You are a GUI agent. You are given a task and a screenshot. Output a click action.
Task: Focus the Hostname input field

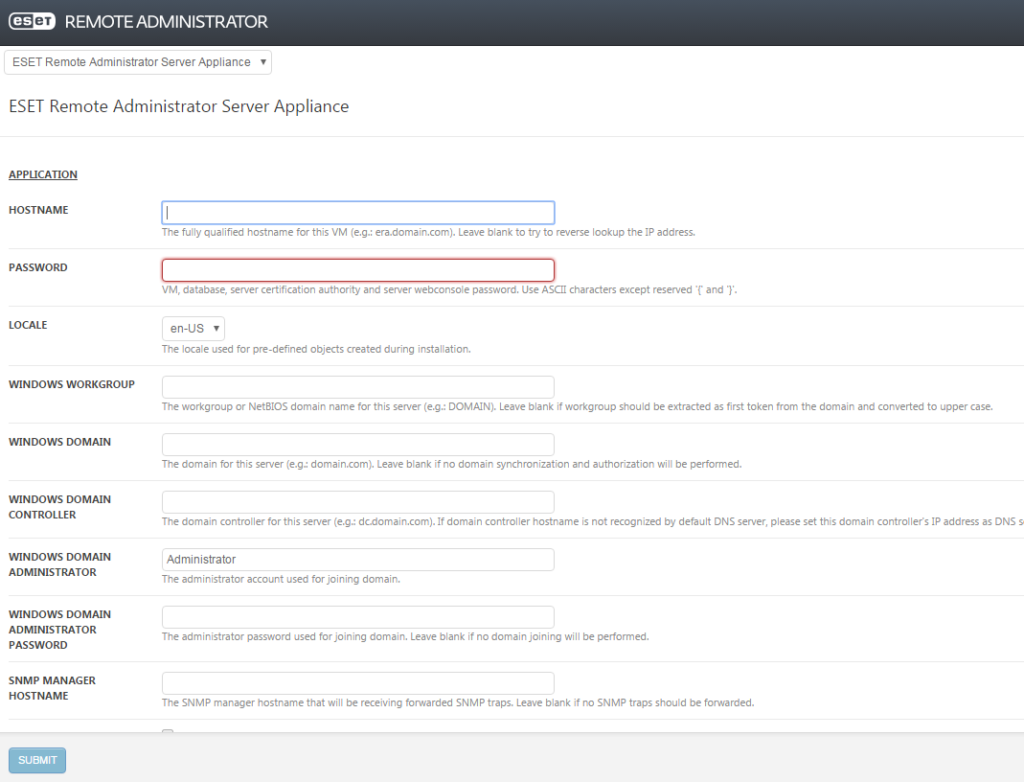point(358,212)
